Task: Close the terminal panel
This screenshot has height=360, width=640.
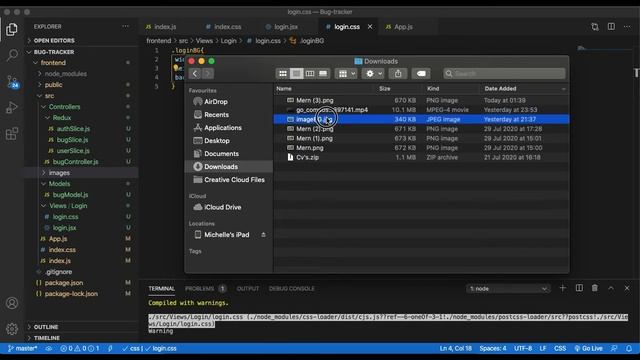Action: pyautogui.click(x=627, y=288)
